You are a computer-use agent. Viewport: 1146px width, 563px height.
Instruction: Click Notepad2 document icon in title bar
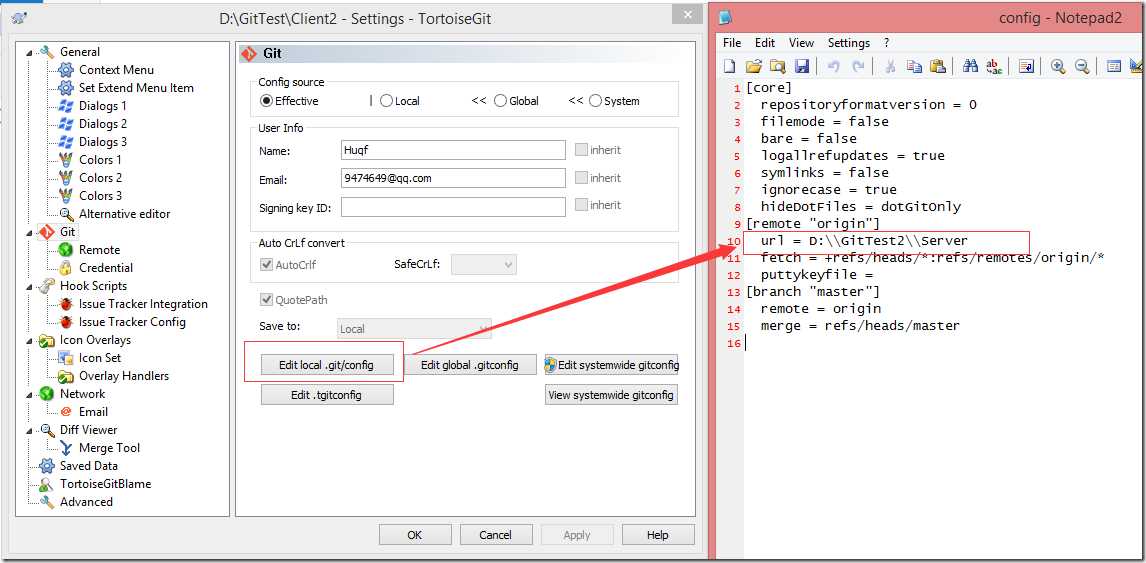tap(724, 18)
